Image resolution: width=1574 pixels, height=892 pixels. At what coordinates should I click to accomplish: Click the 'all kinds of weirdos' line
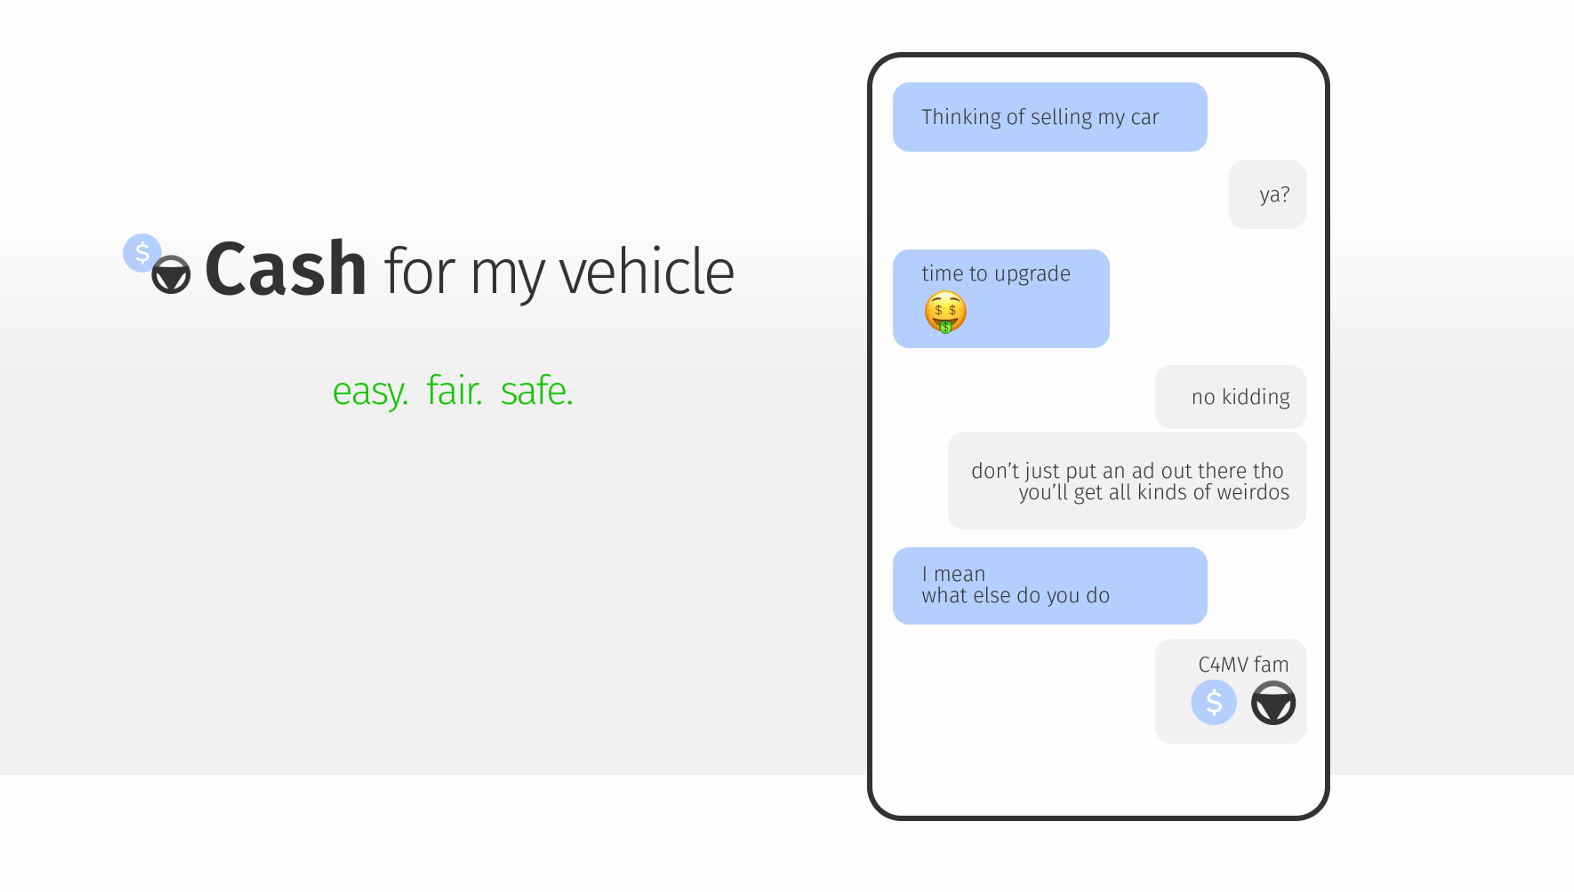click(x=1154, y=492)
